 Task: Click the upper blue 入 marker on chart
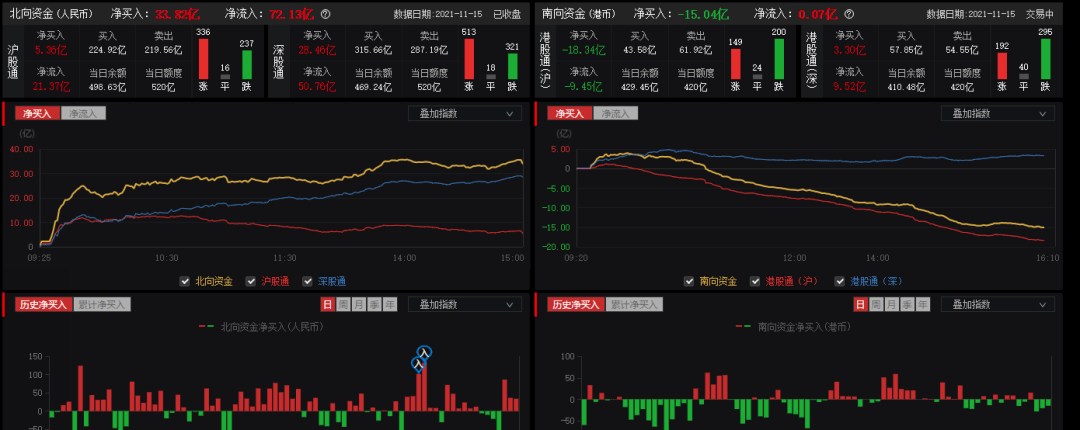(x=424, y=352)
